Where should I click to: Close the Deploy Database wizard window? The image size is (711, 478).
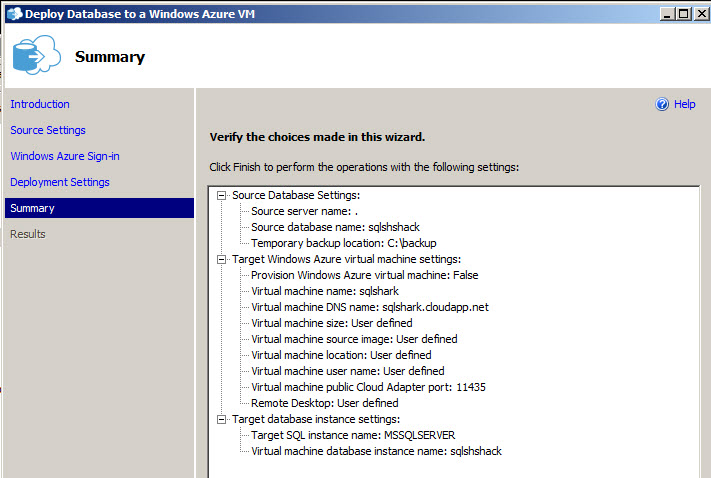(701, 14)
